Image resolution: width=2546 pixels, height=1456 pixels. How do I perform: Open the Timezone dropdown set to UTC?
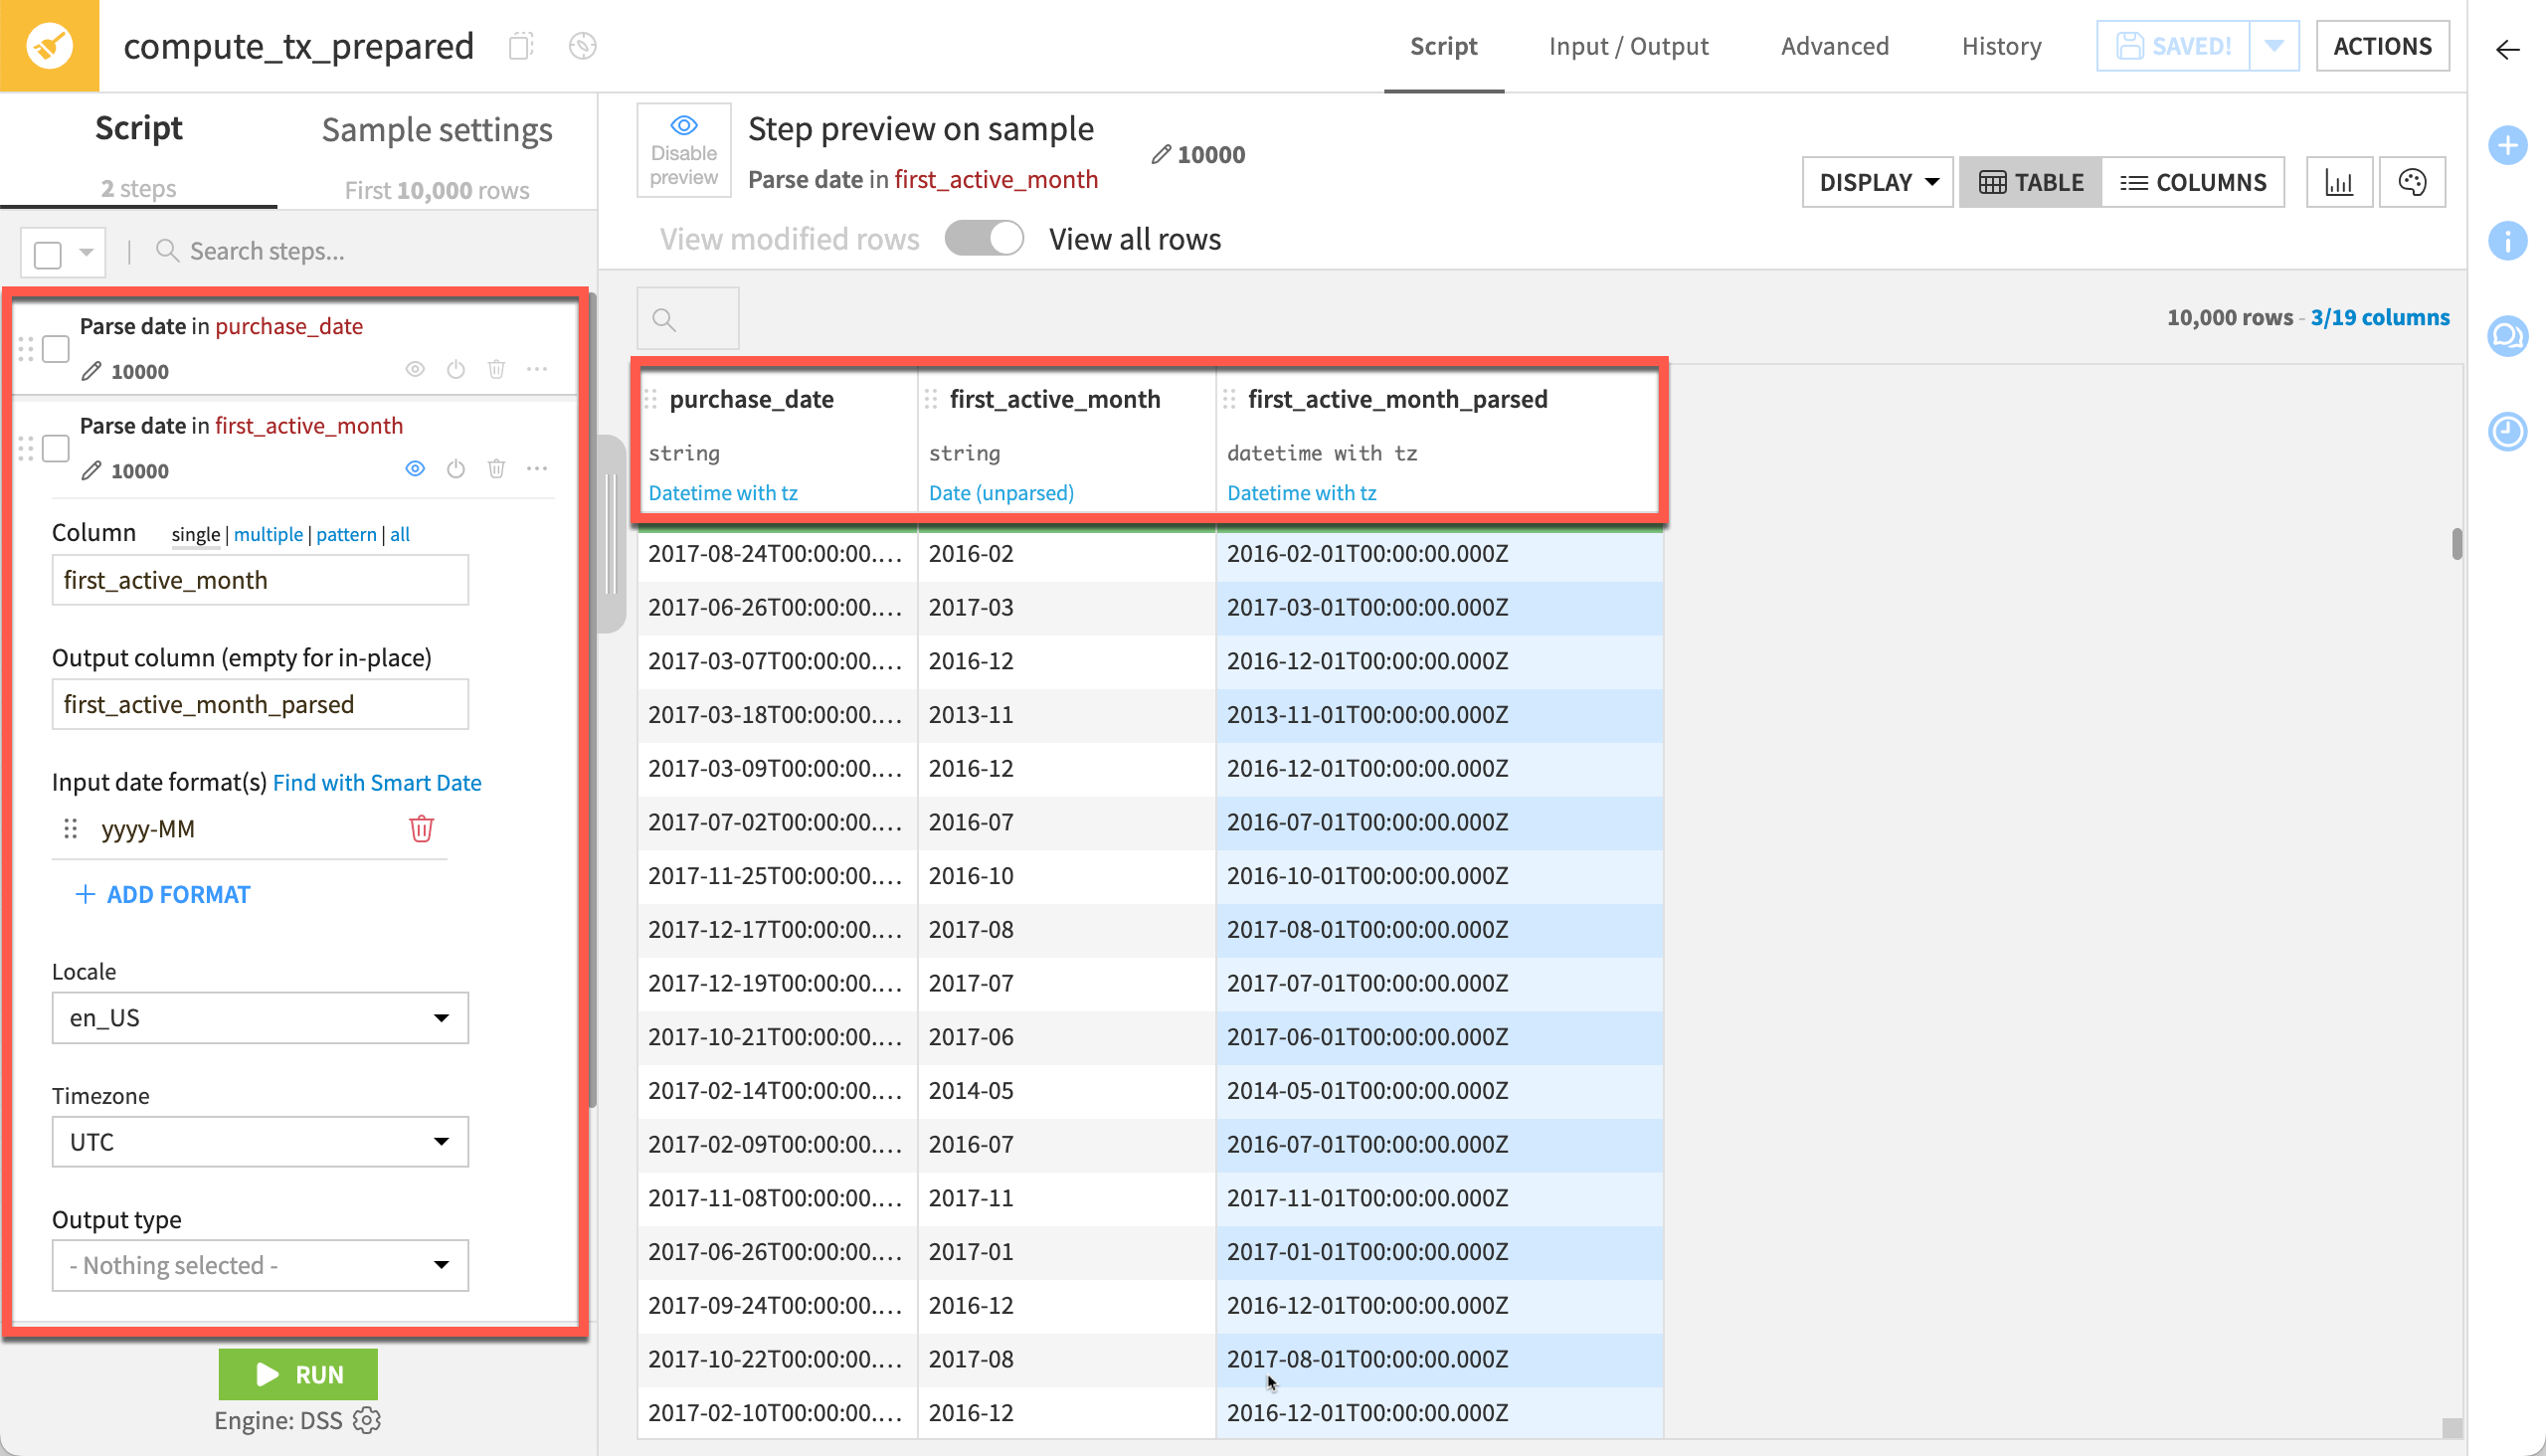(259, 1141)
